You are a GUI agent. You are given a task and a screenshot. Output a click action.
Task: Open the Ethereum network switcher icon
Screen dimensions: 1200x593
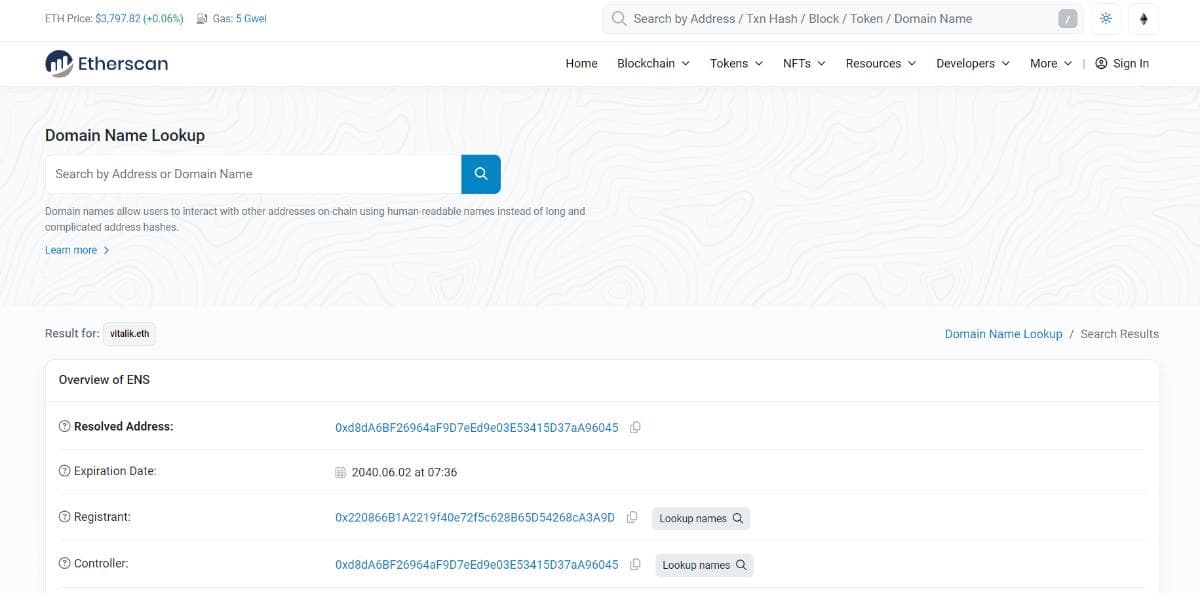(1143, 18)
